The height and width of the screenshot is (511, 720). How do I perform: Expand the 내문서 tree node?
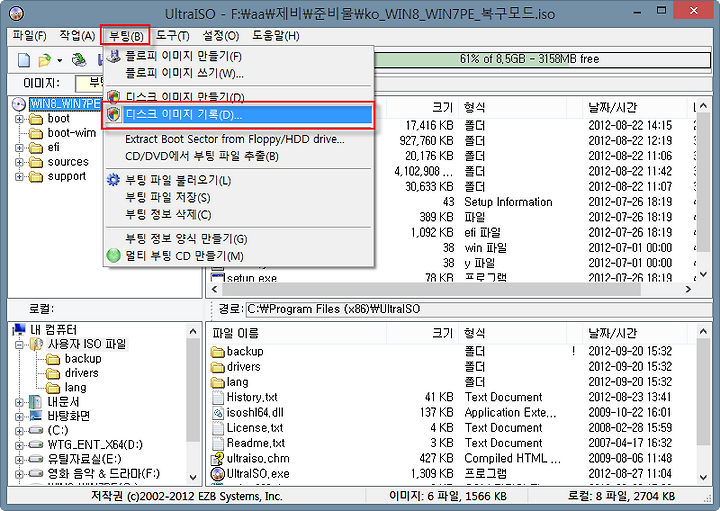[x=19, y=402]
